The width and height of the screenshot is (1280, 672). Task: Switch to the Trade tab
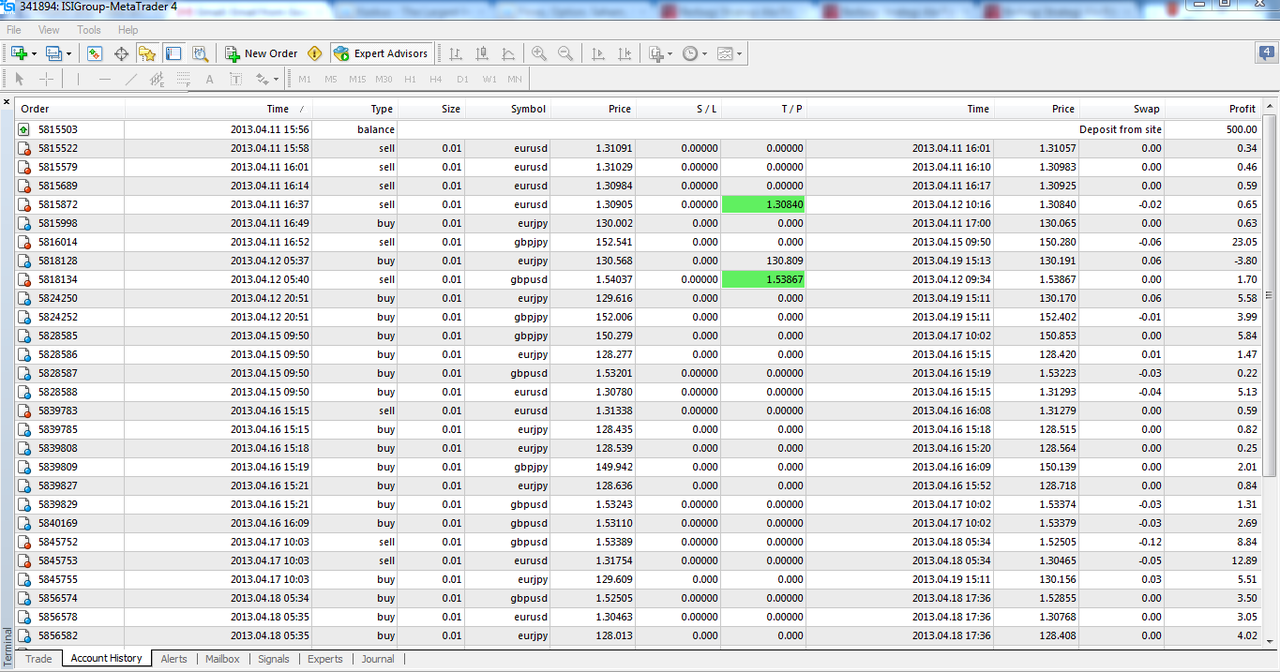pos(39,659)
